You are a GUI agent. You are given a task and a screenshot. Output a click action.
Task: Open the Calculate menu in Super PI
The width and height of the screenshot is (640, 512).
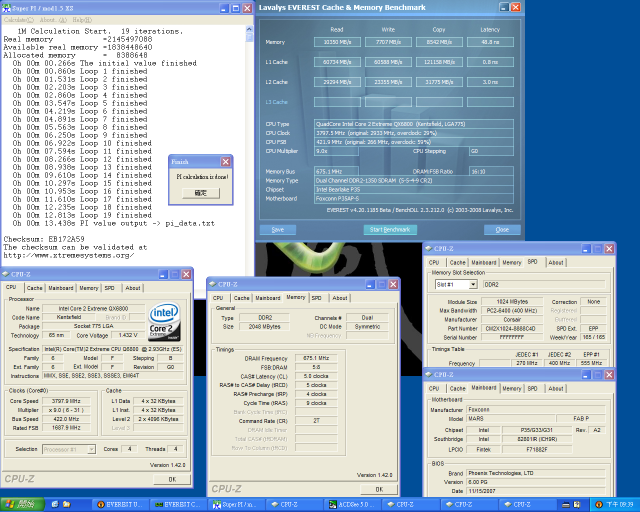click(18, 20)
